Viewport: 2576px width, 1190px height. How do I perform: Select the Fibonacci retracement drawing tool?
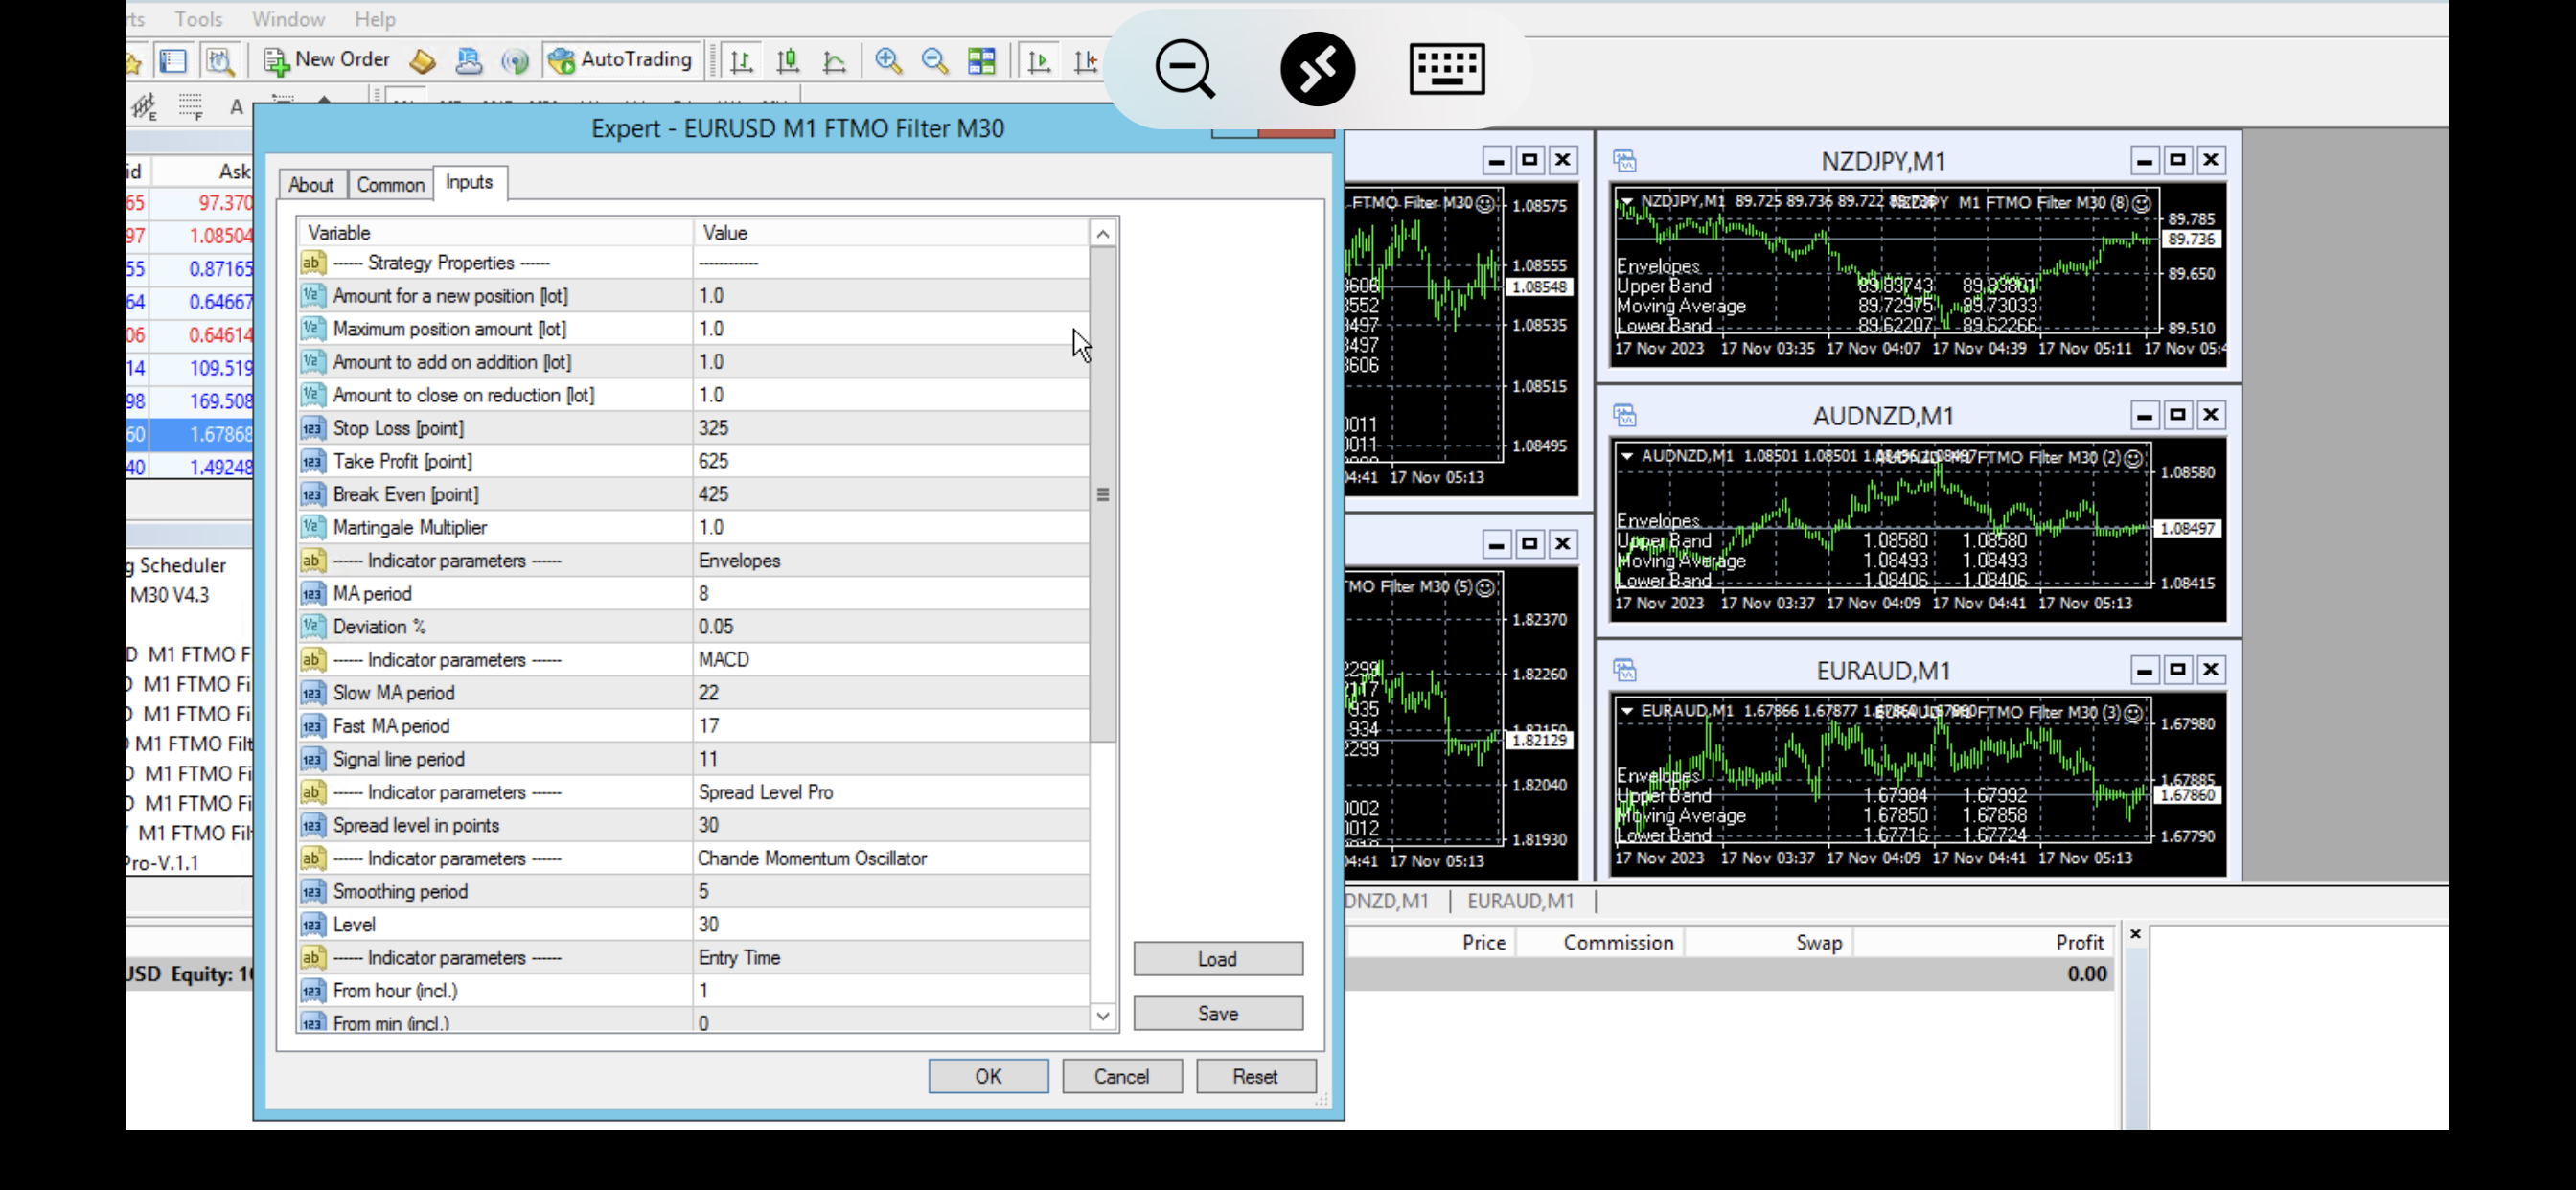(190, 106)
